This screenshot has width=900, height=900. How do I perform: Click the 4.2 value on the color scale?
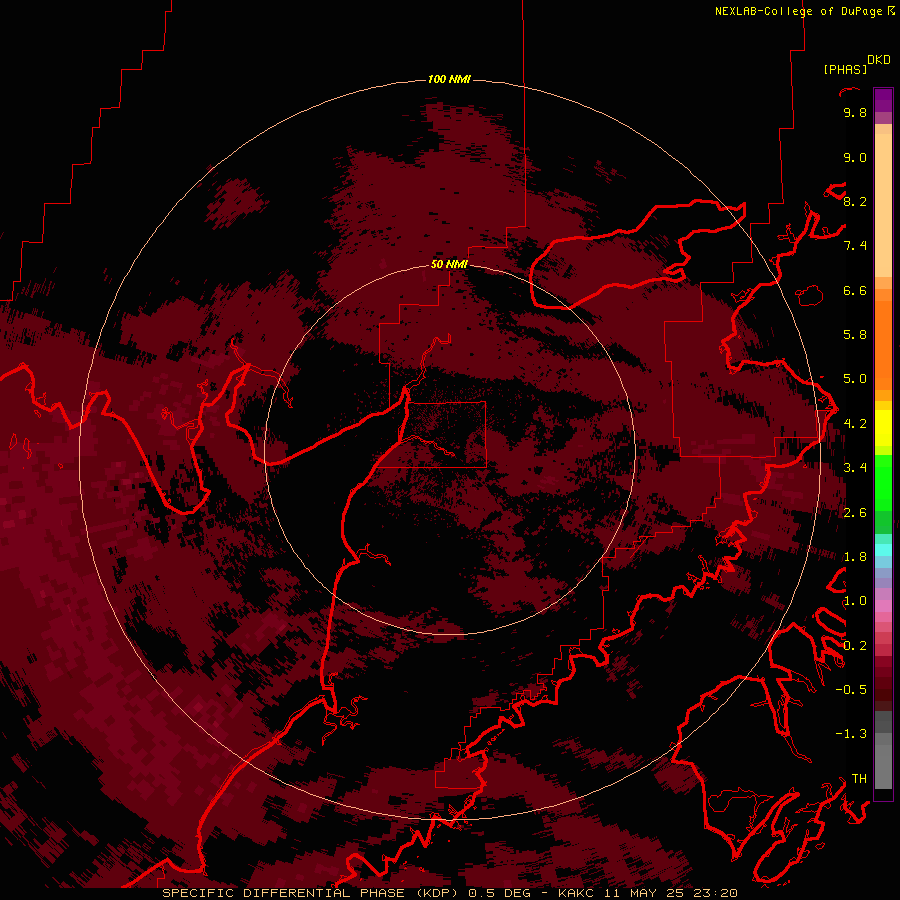[x=855, y=424]
